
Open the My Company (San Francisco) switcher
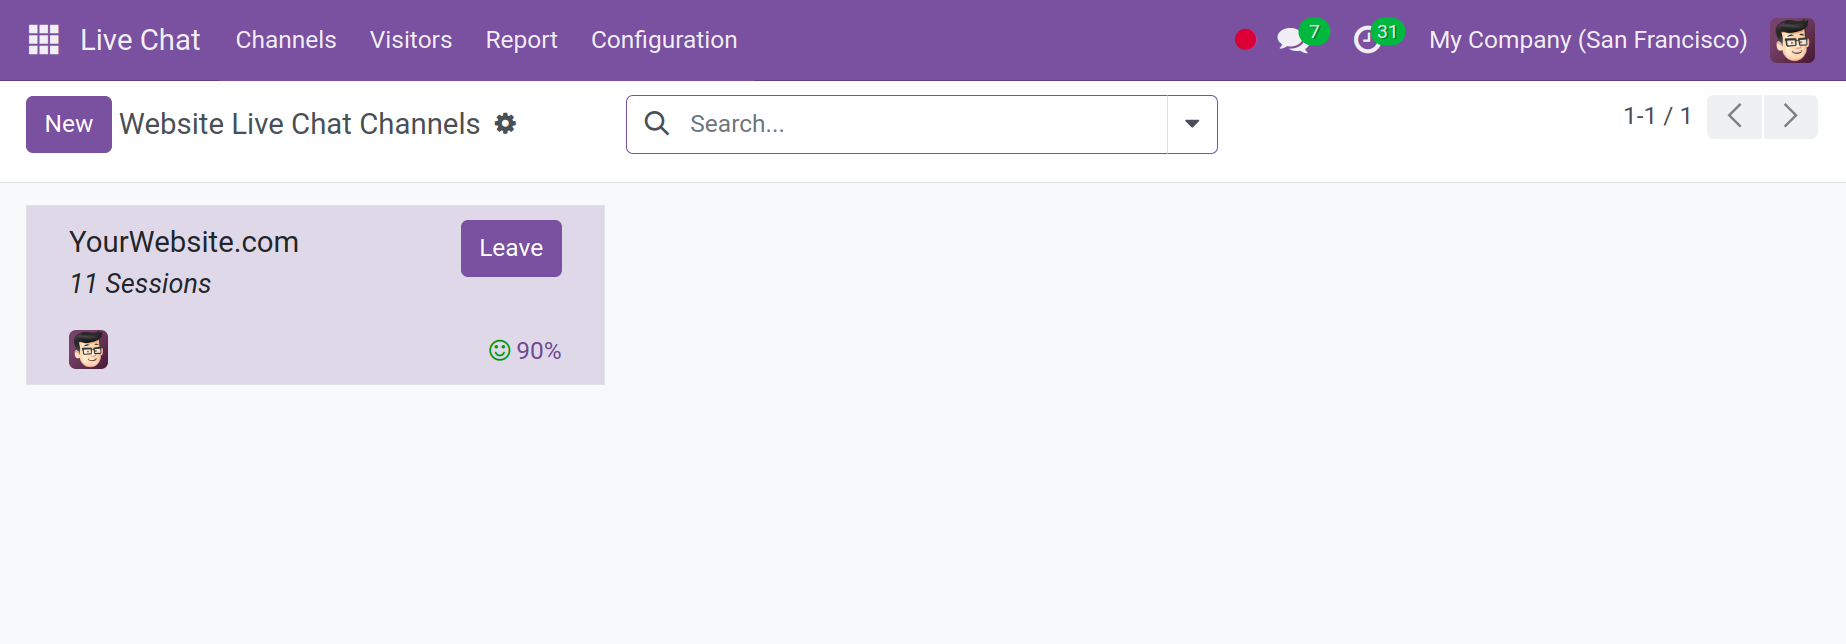tap(1588, 40)
